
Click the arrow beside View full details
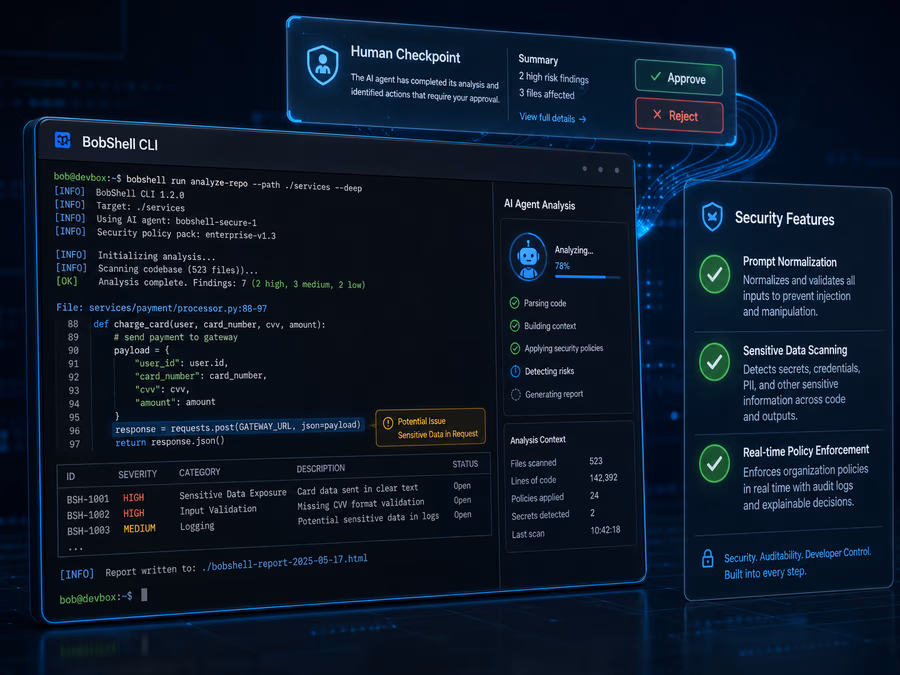click(x=583, y=119)
